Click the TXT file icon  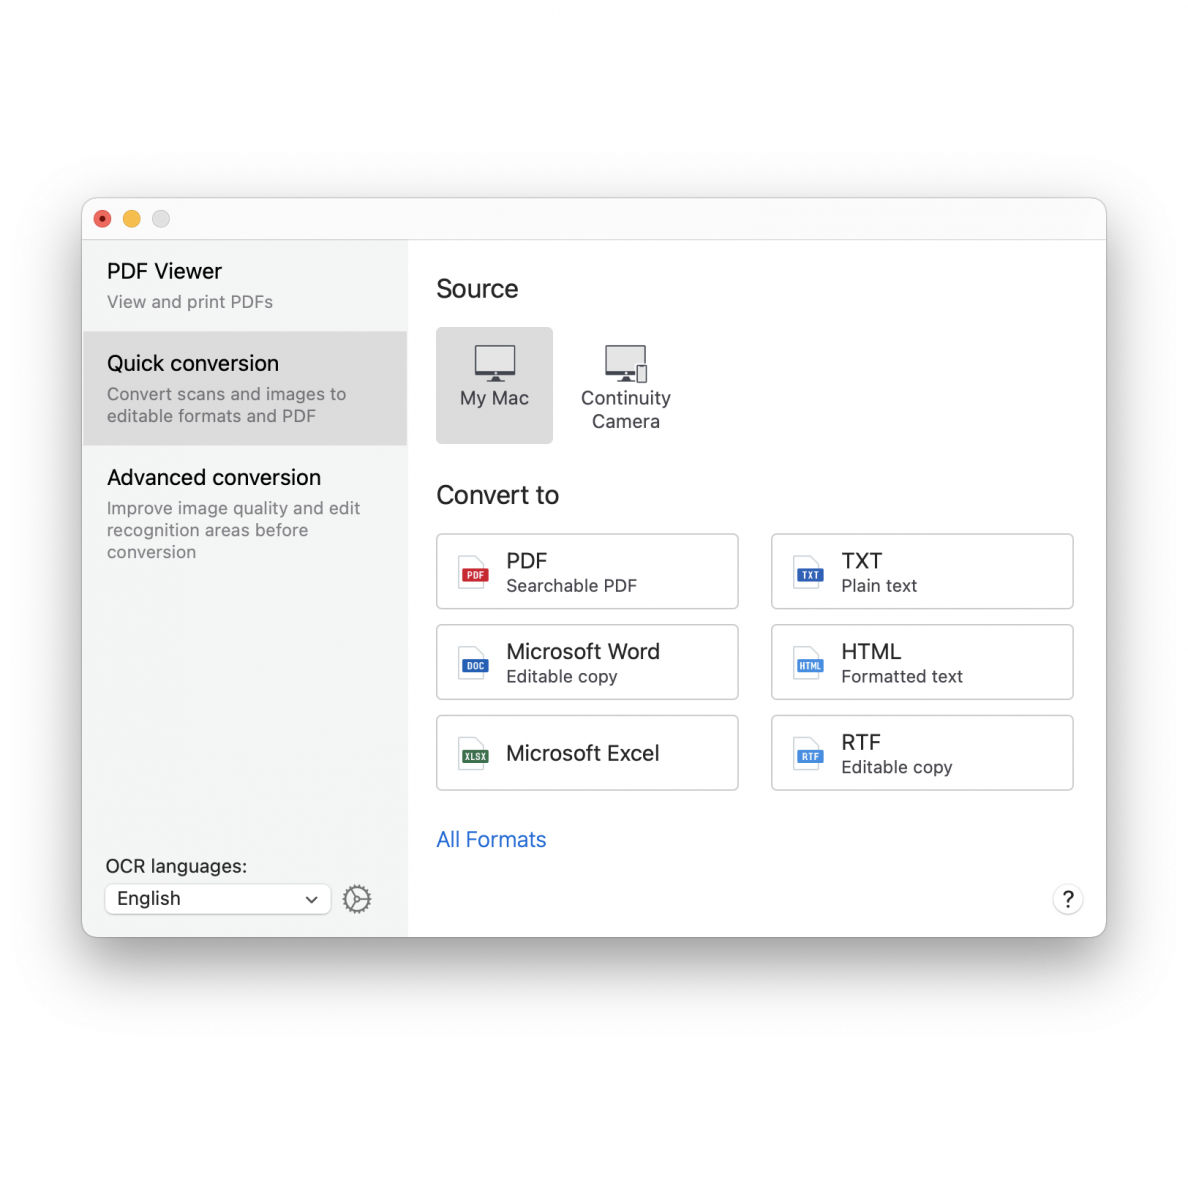[809, 572]
